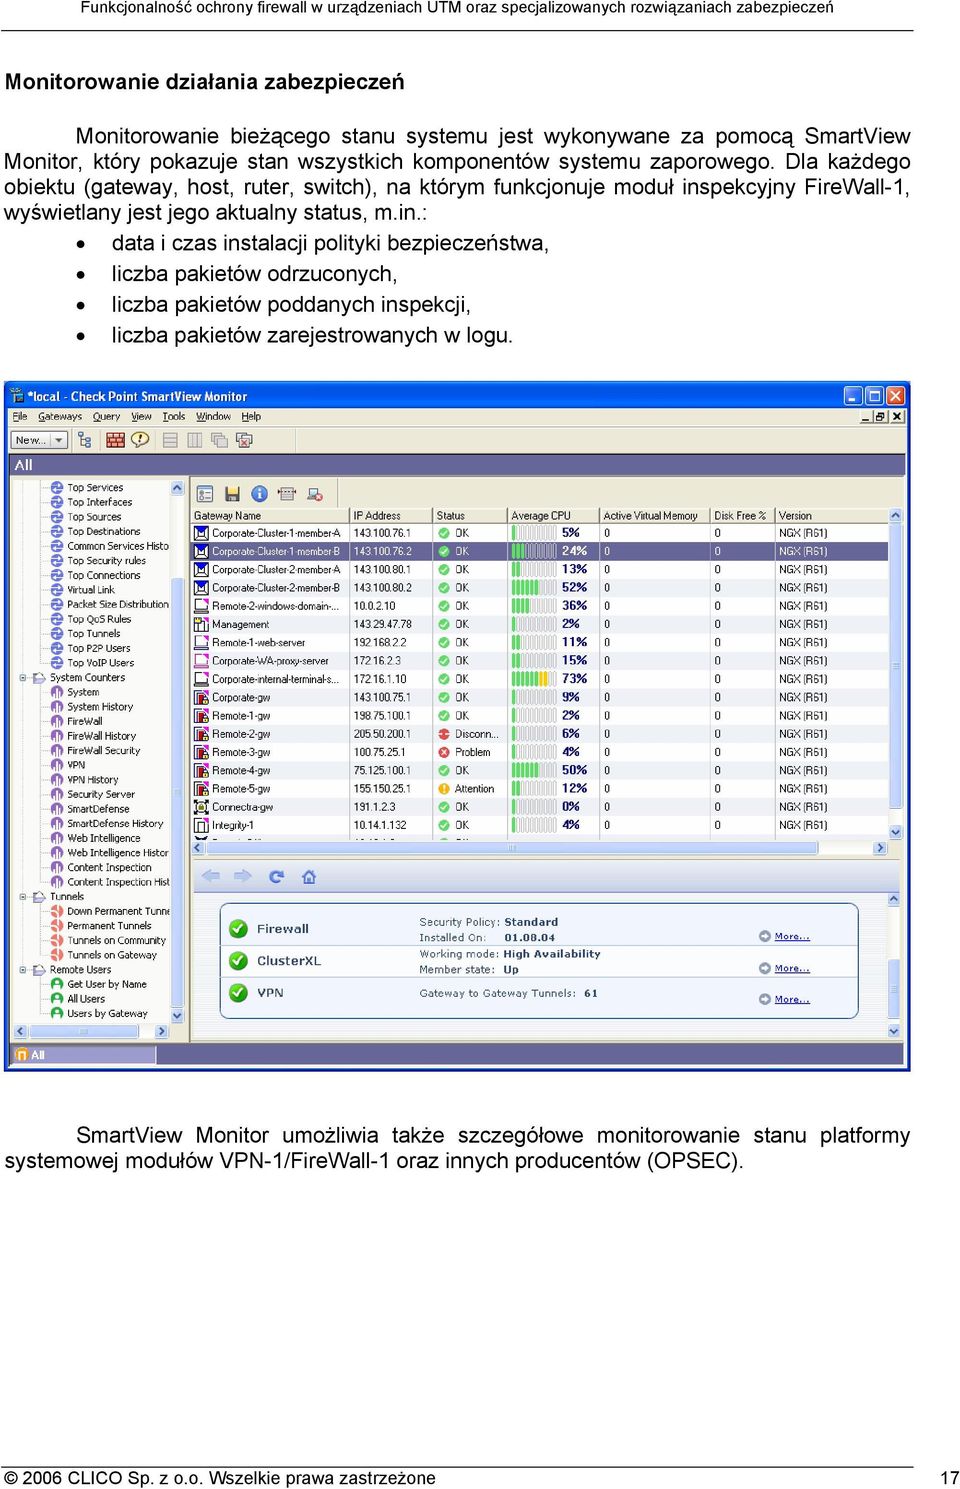This screenshot has height=1489, width=960.
Task: Click the All tab at bottom
Action: [83, 1055]
